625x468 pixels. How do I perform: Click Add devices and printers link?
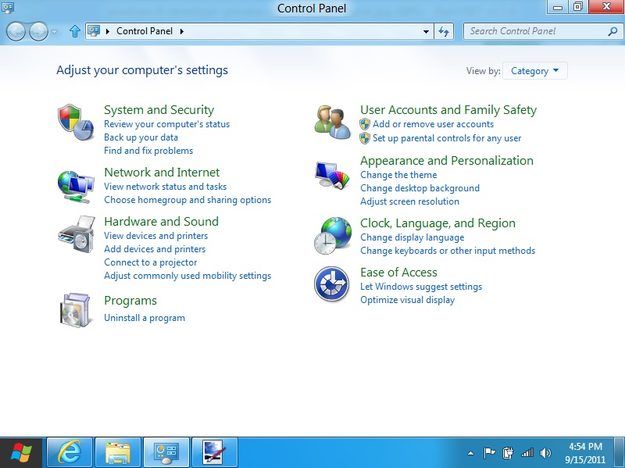click(155, 249)
